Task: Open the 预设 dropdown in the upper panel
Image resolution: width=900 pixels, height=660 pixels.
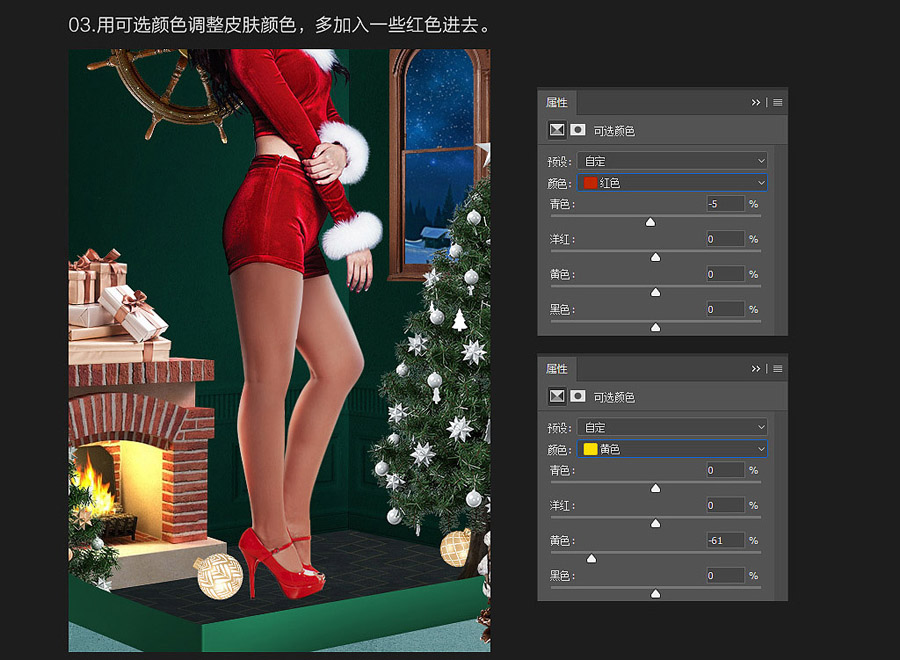Action: pyautogui.click(x=672, y=161)
